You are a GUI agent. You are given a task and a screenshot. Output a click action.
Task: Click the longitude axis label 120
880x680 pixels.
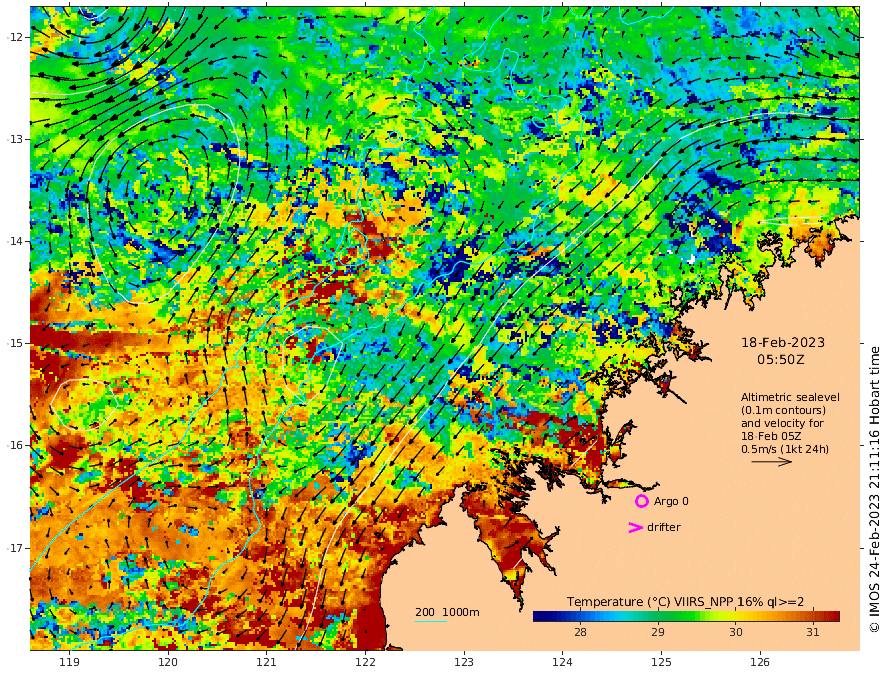(168, 662)
